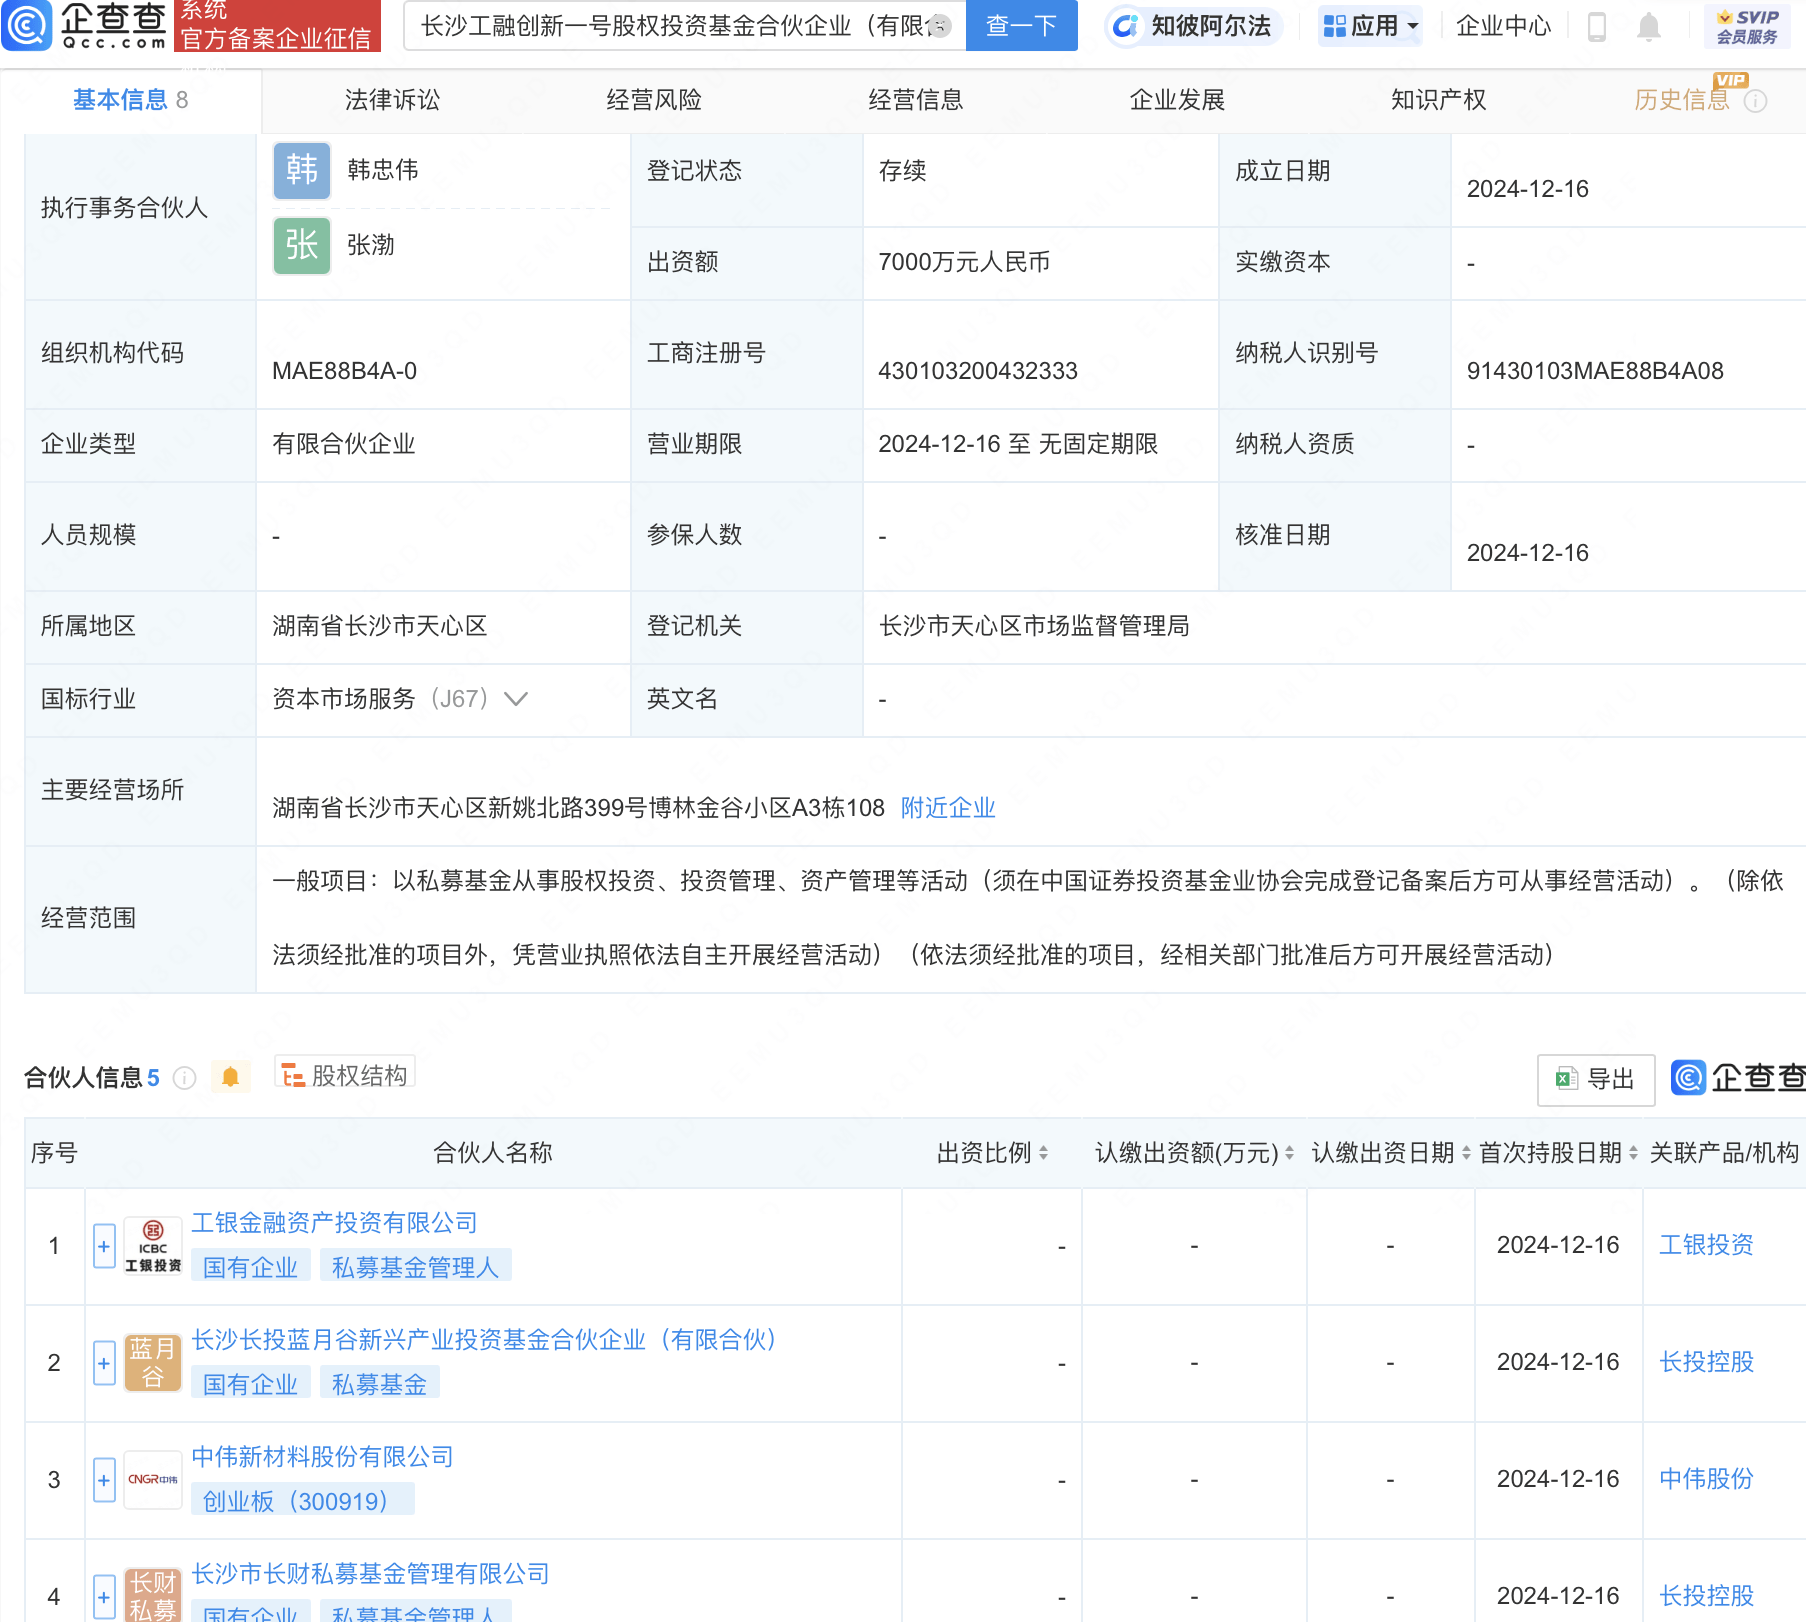The width and height of the screenshot is (1806, 1622).
Task: Click info icon next to 合伙人信息
Action: pyautogui.click(x=184, y=1078)
